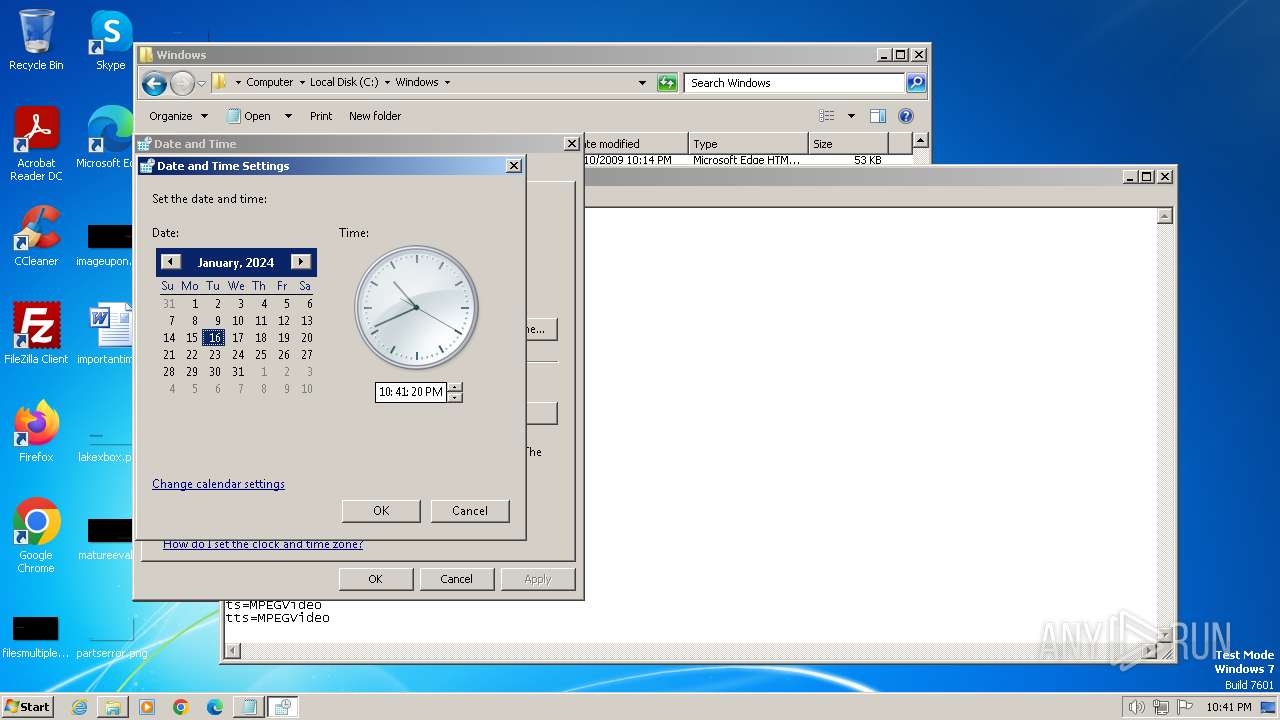
Task: Toggle the preview pane icon
Action: point(877,116)
